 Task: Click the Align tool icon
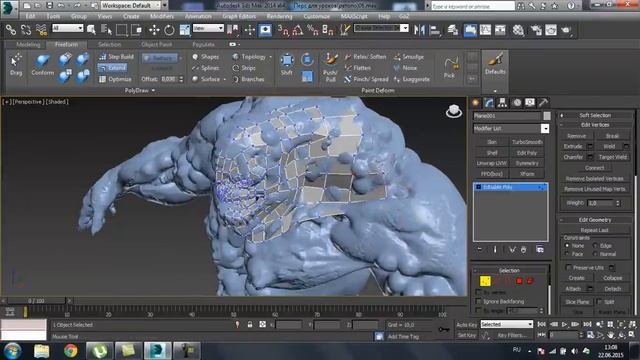coord(435,30)
